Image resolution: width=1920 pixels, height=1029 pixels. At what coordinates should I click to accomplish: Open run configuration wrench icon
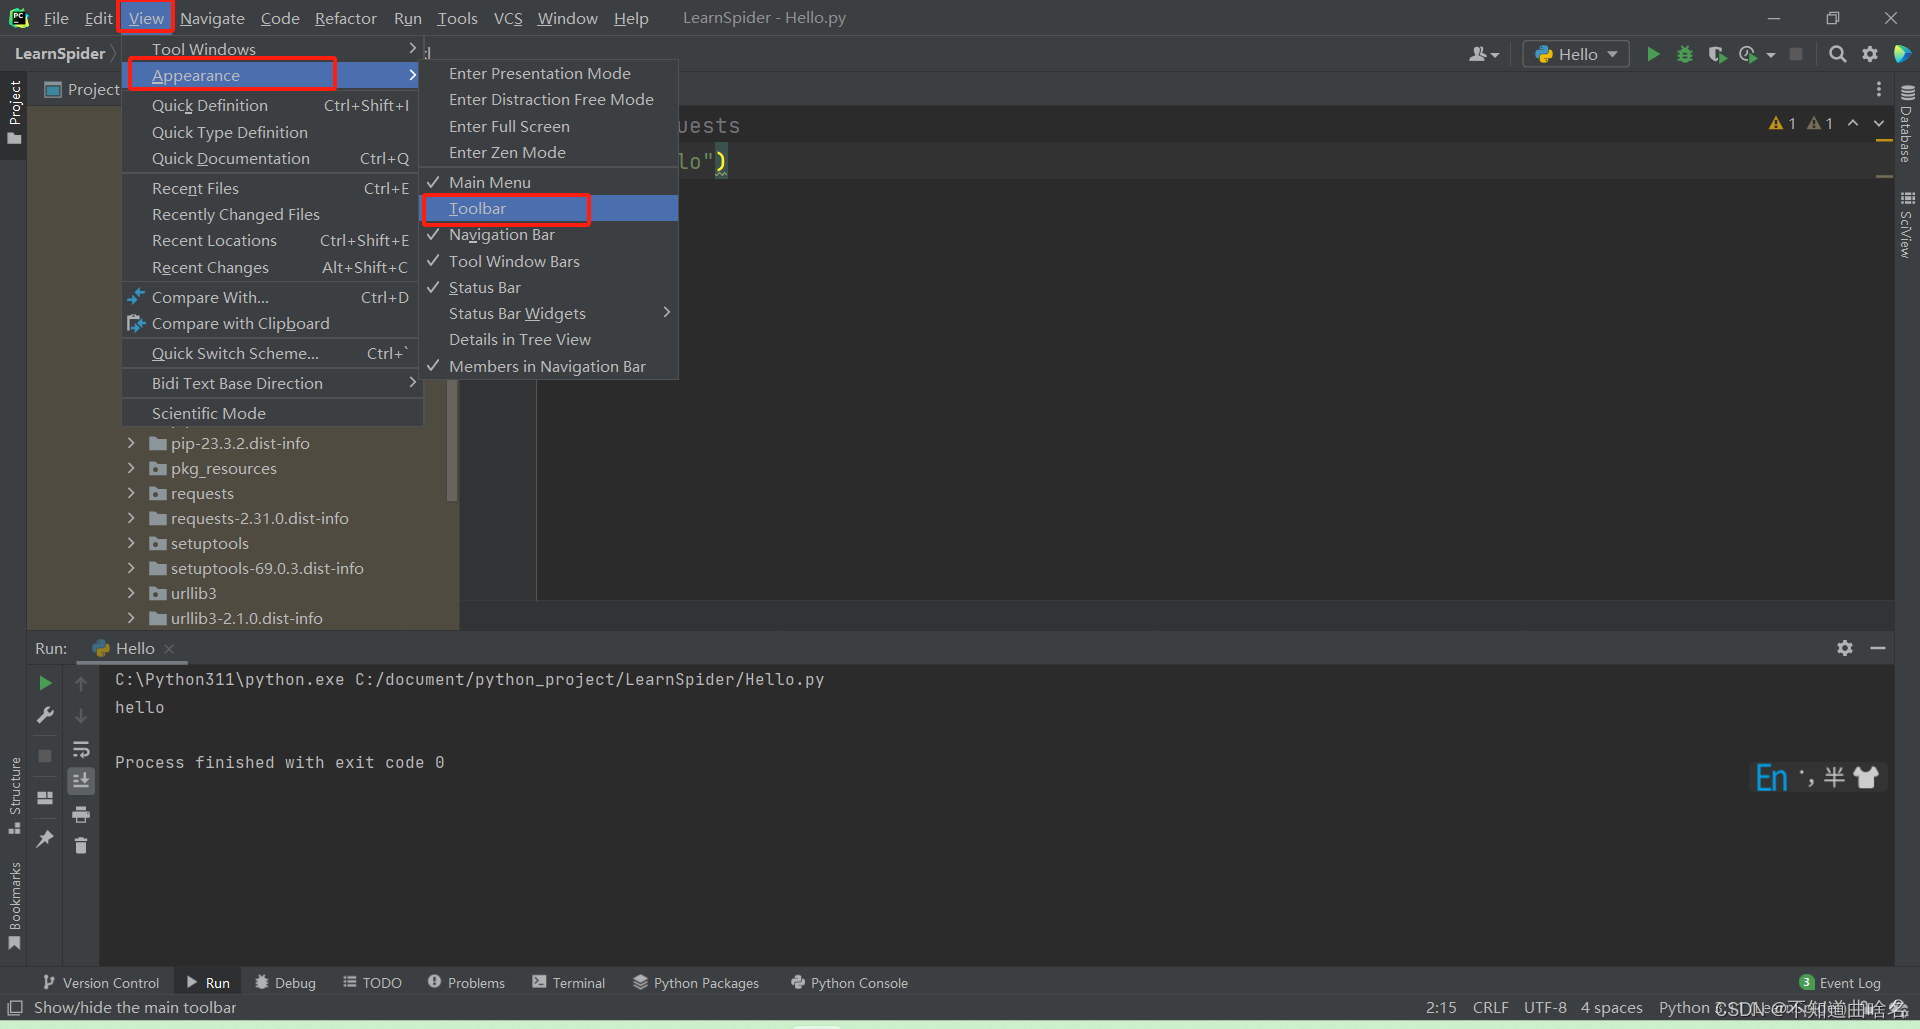point(45,715)
